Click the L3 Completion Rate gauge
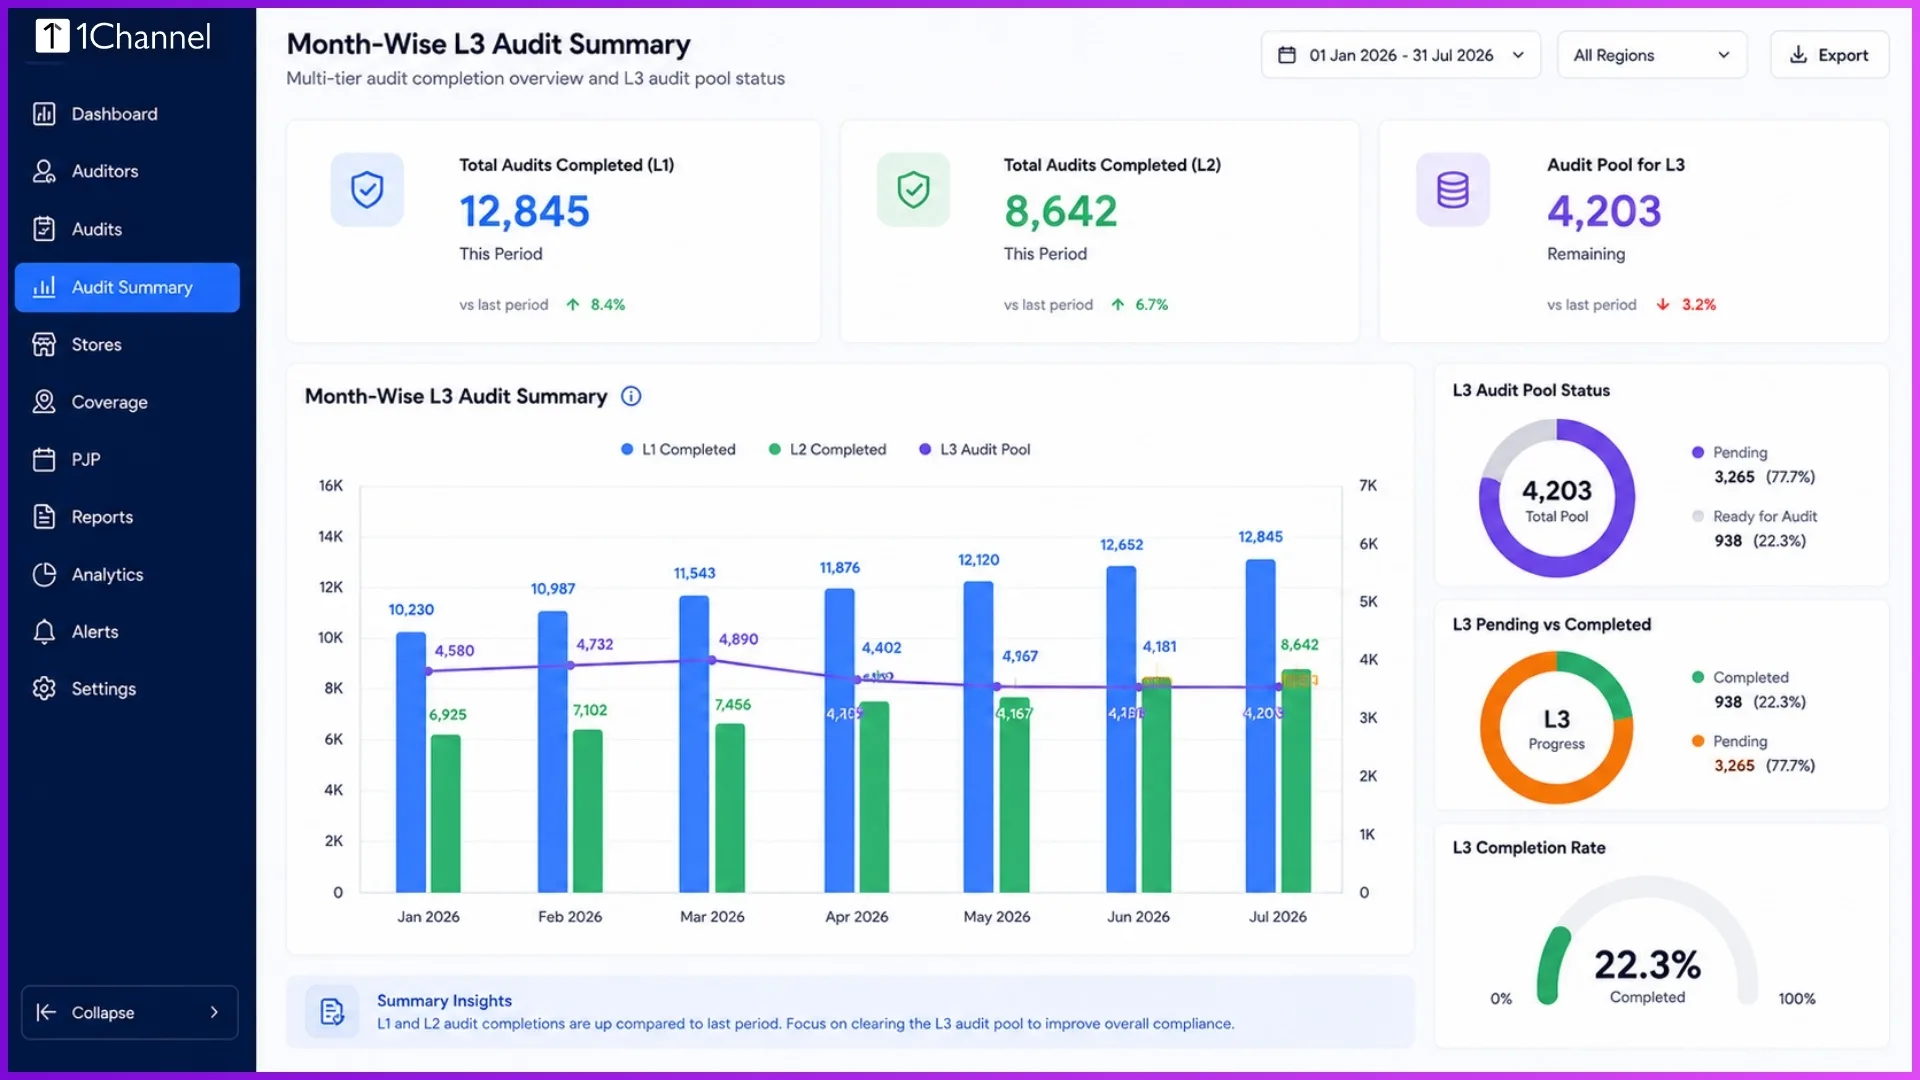The image size is (1920, 1080). click(1647, 940)
